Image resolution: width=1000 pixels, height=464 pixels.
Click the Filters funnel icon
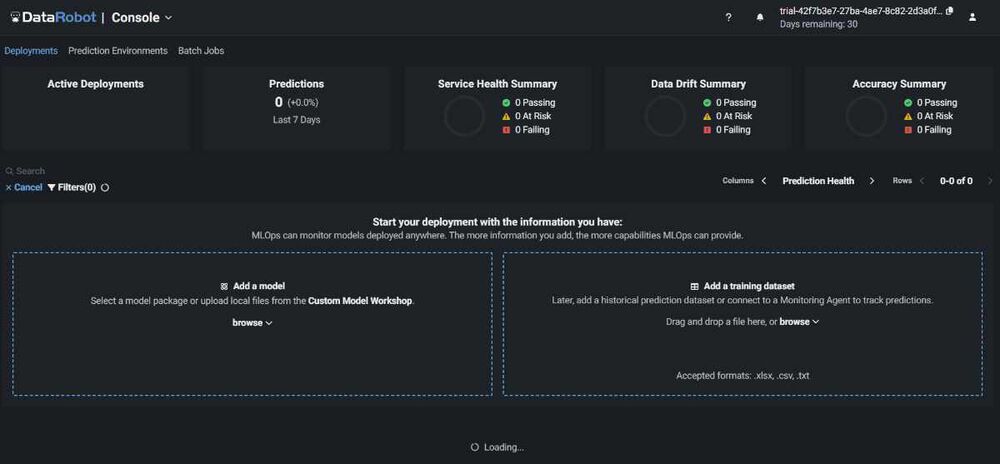pos(52,187)
